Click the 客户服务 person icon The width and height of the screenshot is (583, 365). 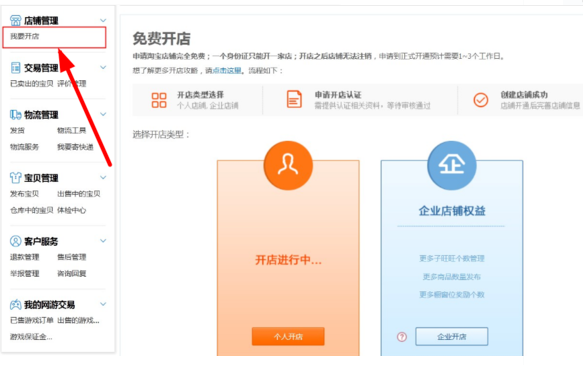click(15, 241)
